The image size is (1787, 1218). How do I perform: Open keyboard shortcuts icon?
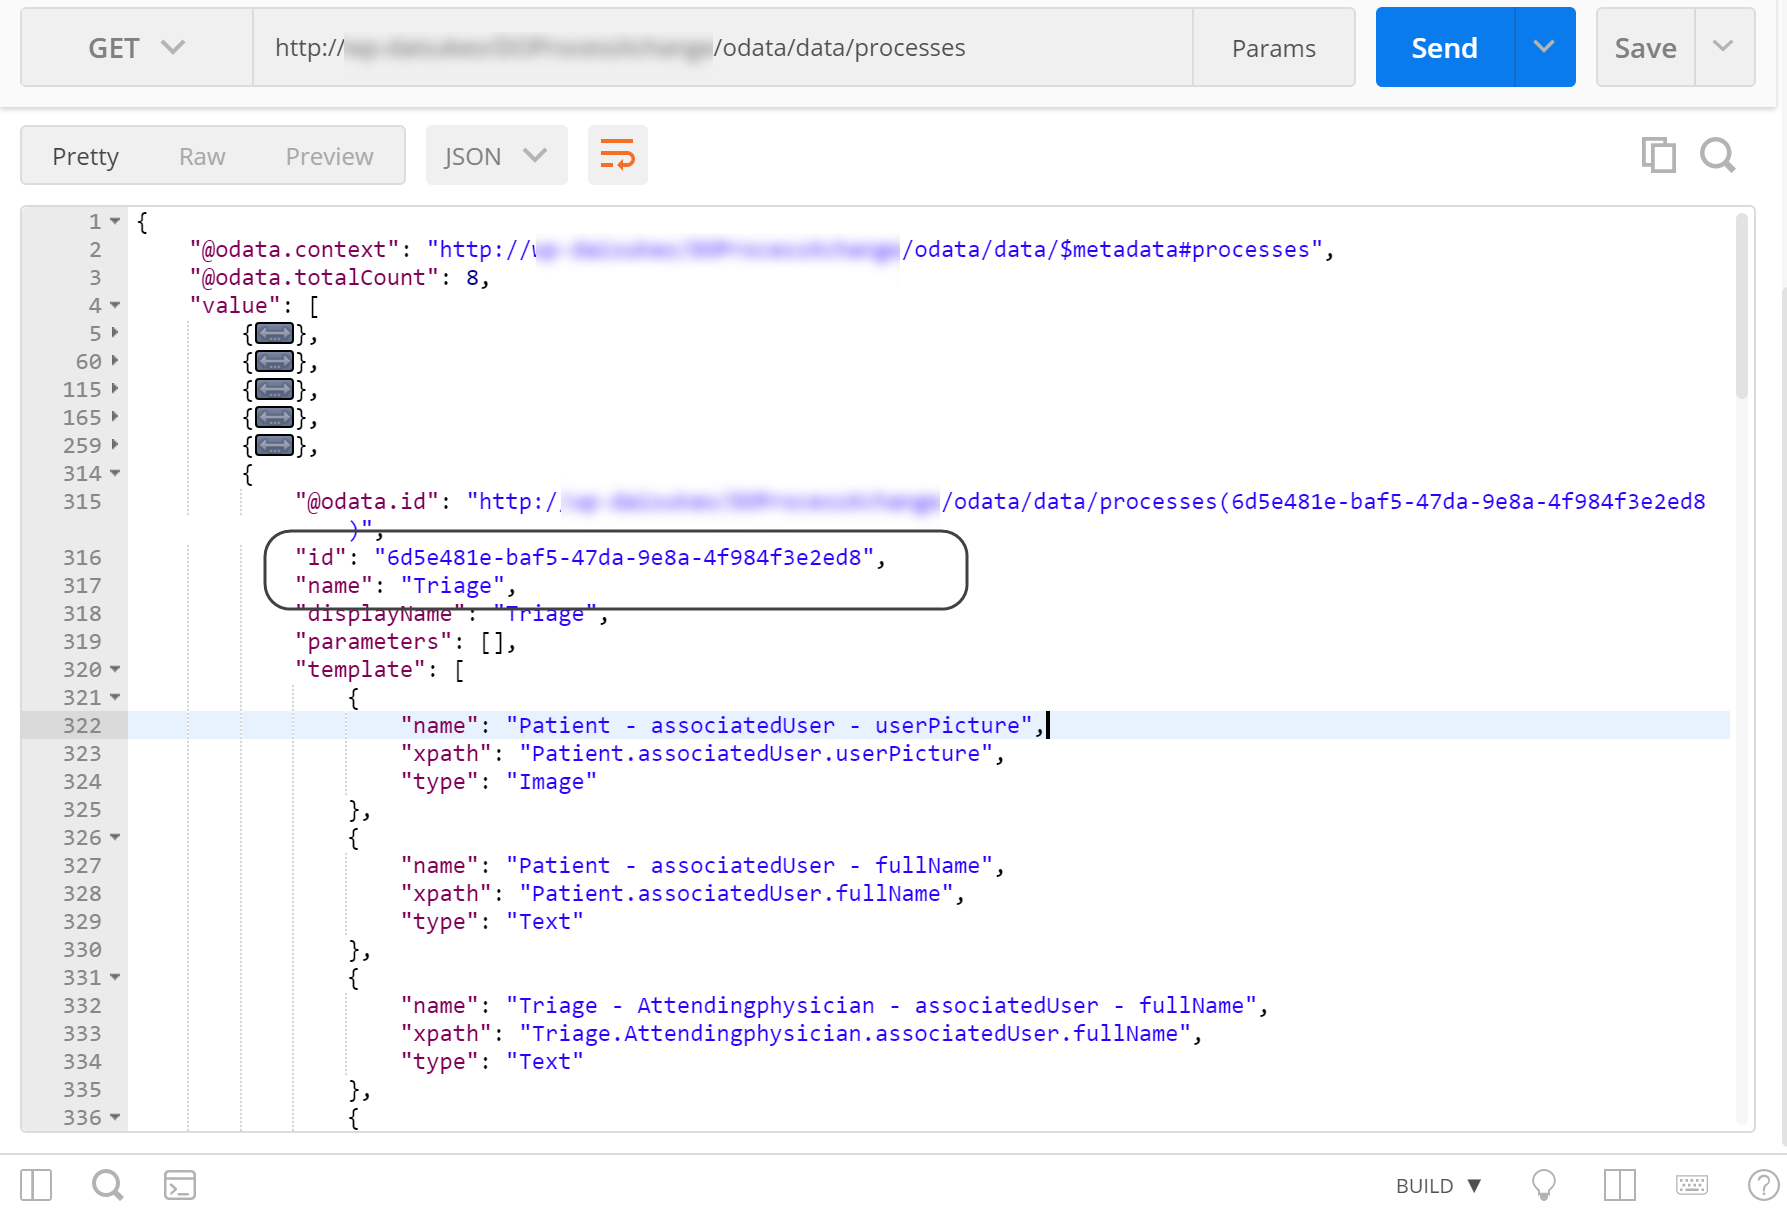tap(1692, 1185)
